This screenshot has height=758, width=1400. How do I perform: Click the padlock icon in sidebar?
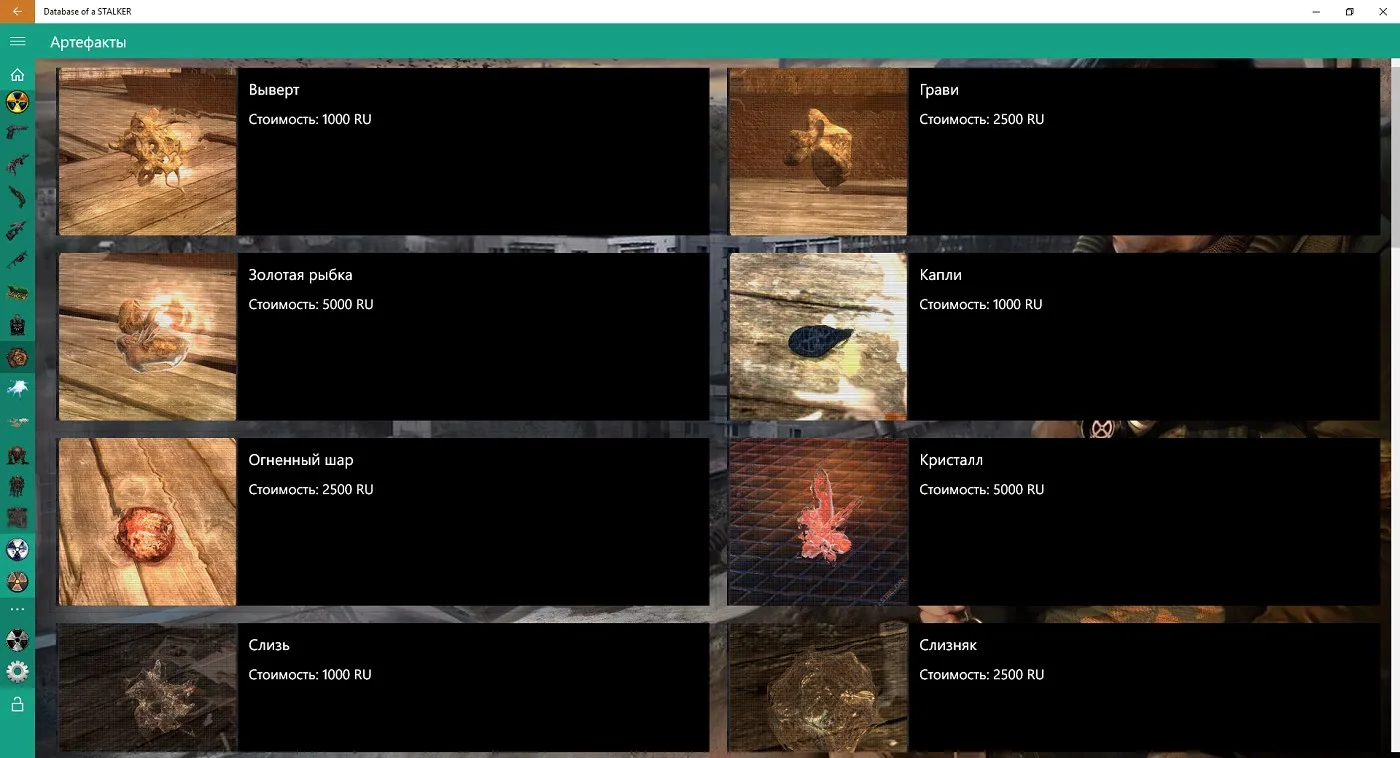tap(17, 705)
